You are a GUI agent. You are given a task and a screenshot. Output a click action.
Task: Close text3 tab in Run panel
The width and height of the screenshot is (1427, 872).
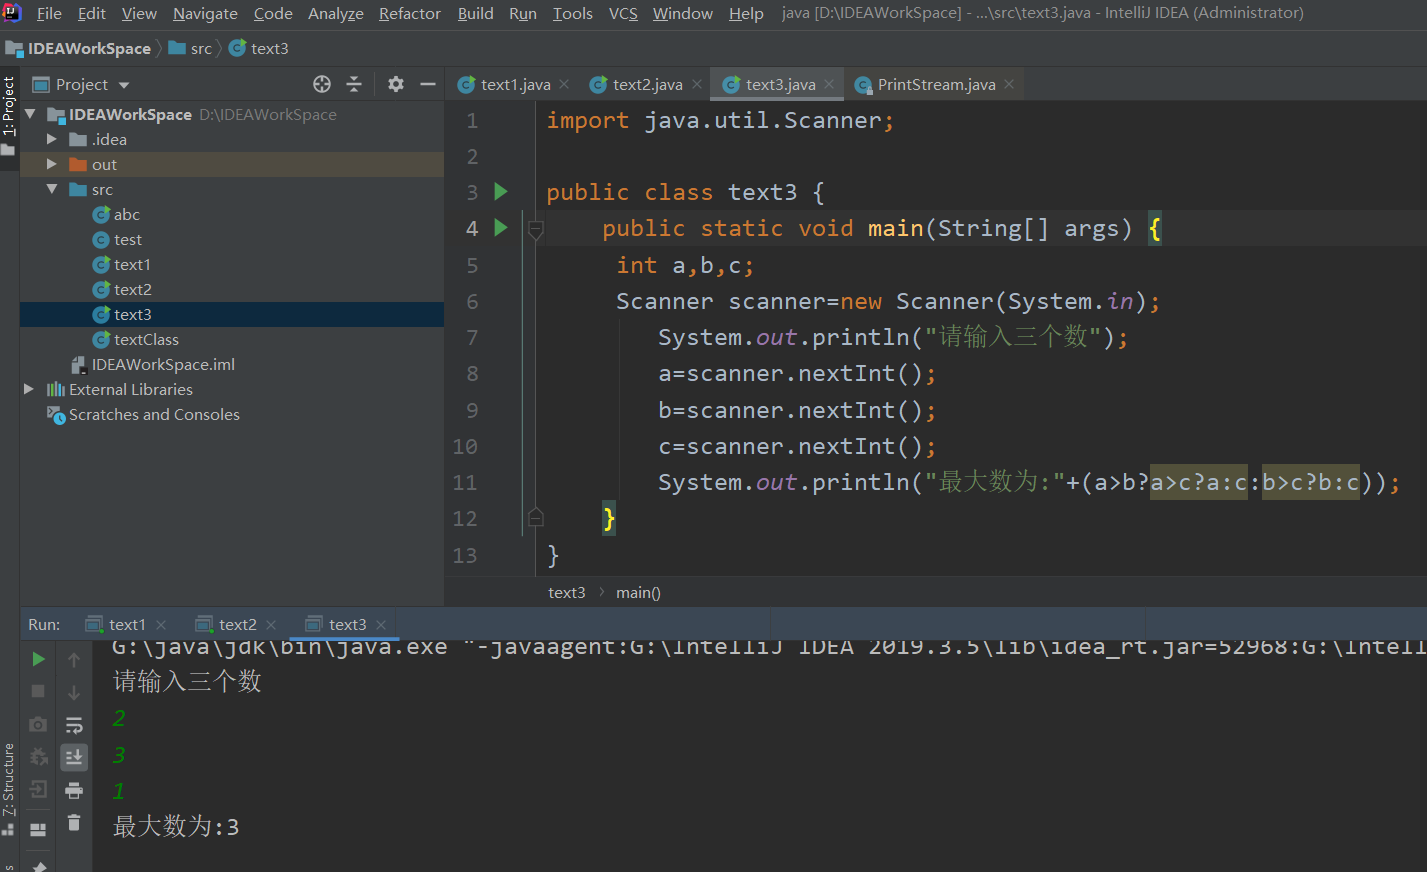point(381,625)
